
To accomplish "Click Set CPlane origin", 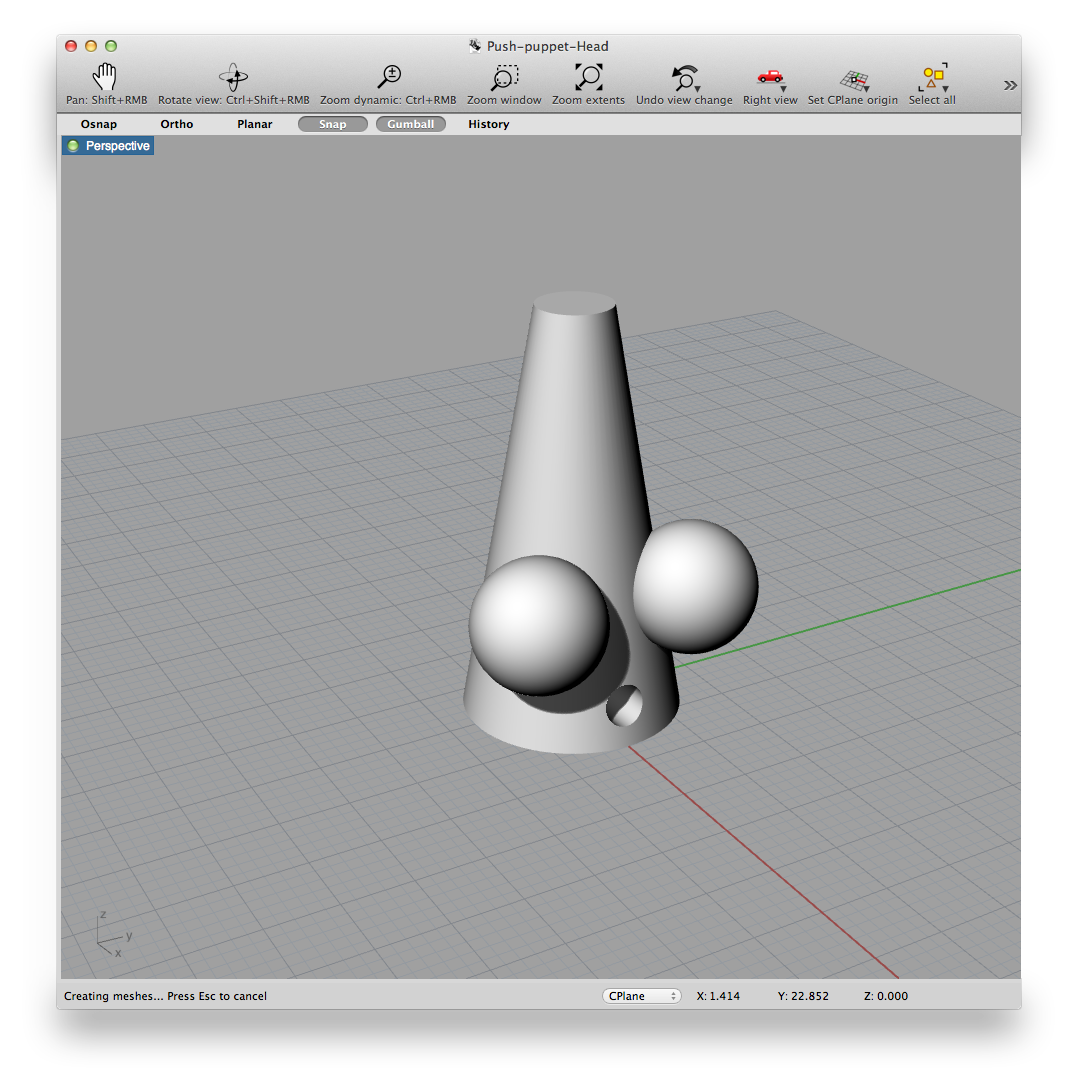I will 852,80.
